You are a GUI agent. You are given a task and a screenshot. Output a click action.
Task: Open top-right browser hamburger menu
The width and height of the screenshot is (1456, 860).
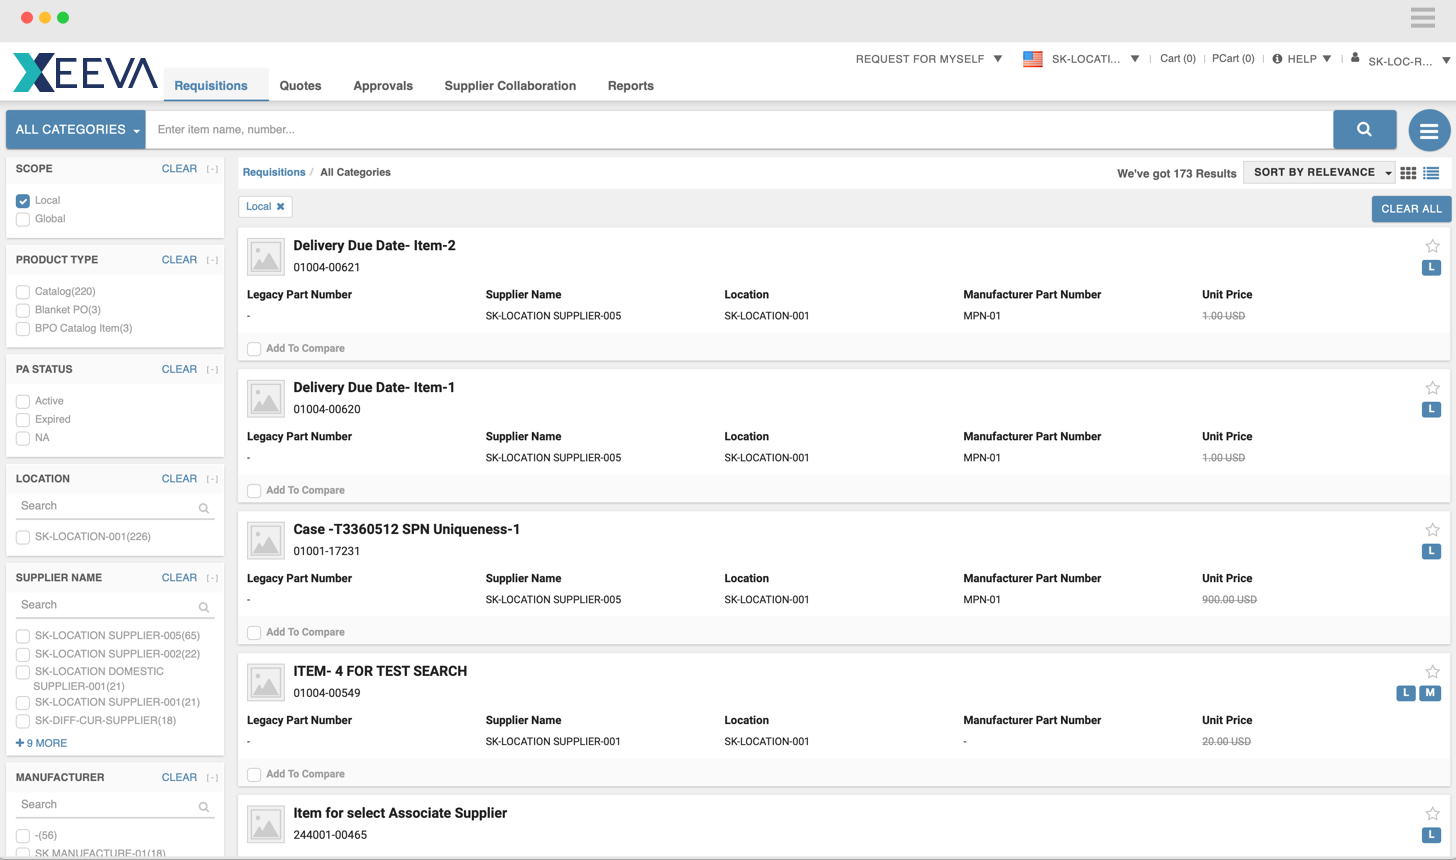click(1423, 18)
